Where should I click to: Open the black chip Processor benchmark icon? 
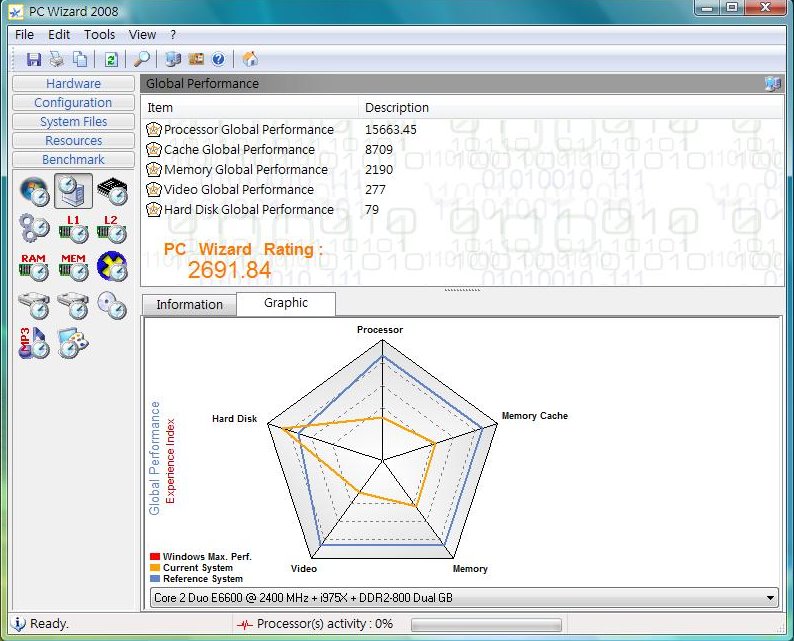pos(112,191)
